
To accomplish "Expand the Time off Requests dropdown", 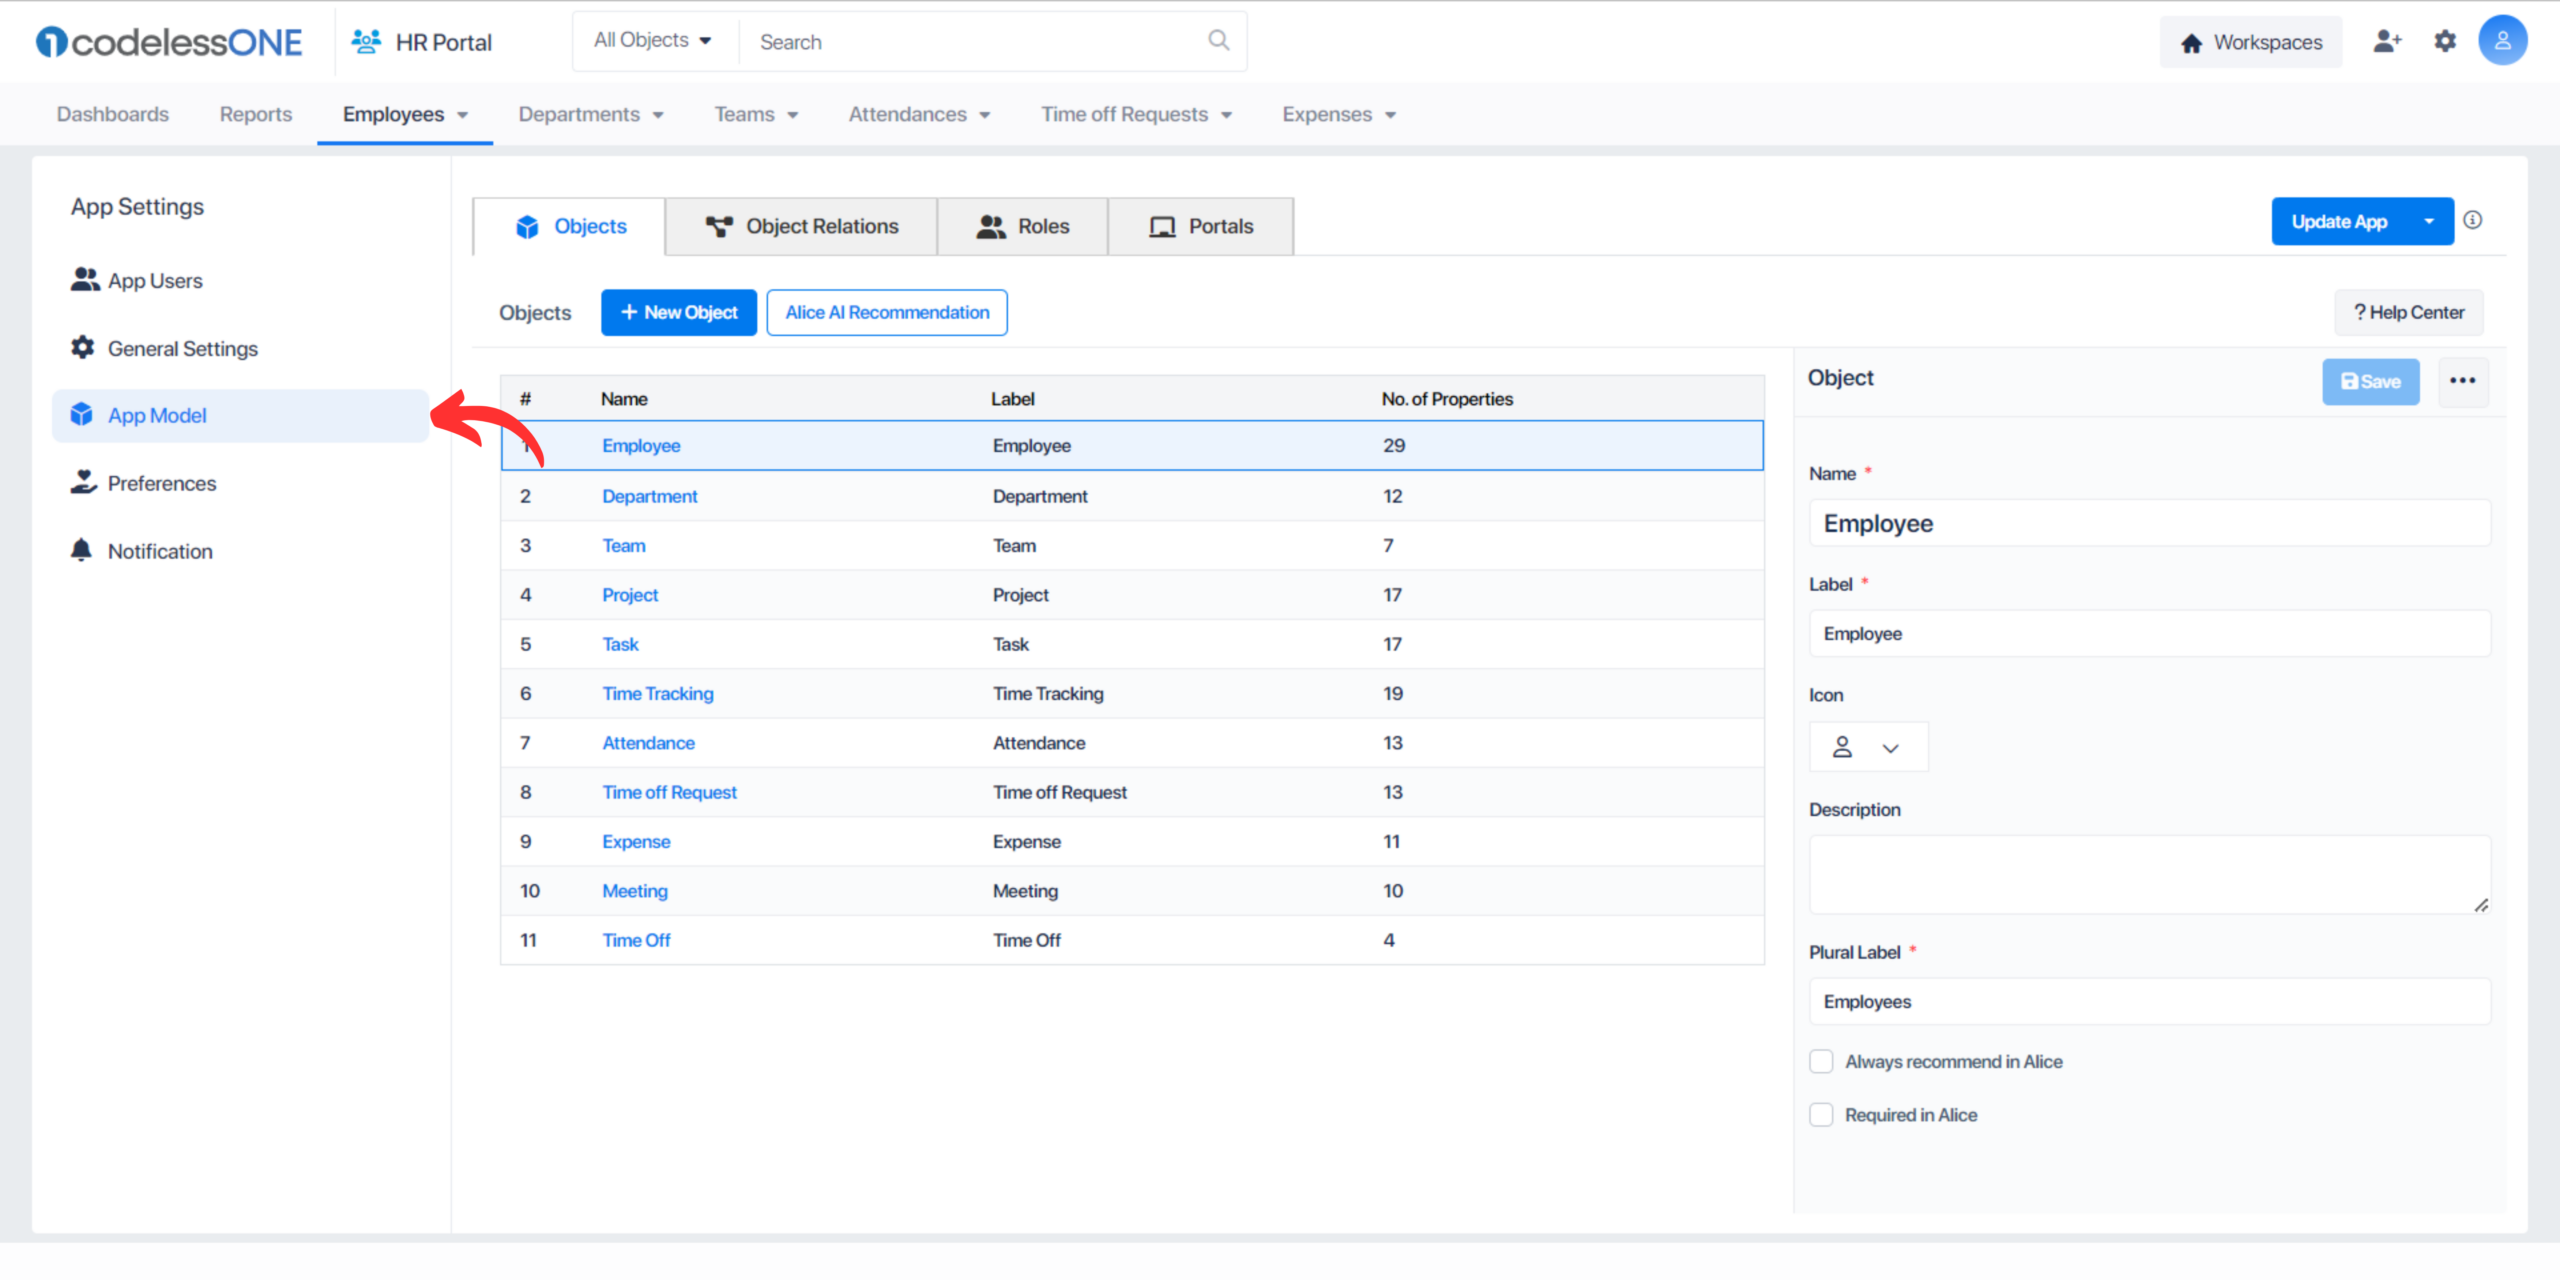I will click(1227, 115).
